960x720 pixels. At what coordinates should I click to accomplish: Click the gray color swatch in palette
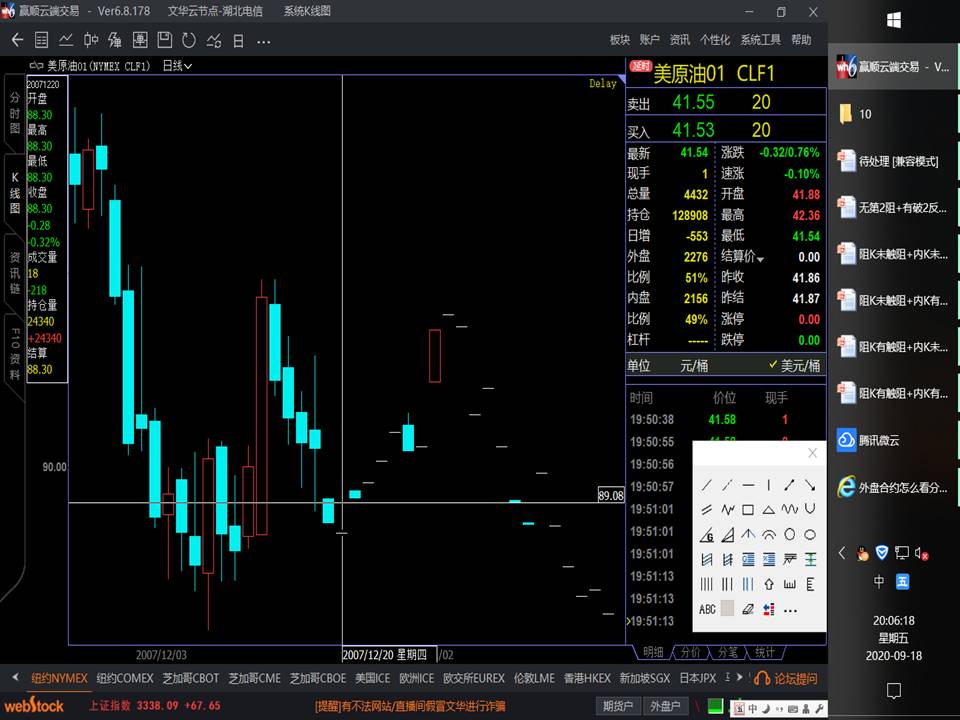tap(727, 609)
